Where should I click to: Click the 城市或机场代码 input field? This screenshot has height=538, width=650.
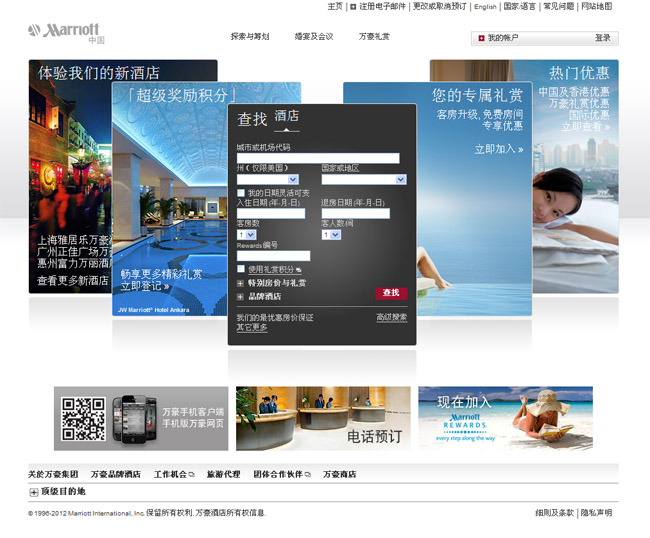click(317, 158)
